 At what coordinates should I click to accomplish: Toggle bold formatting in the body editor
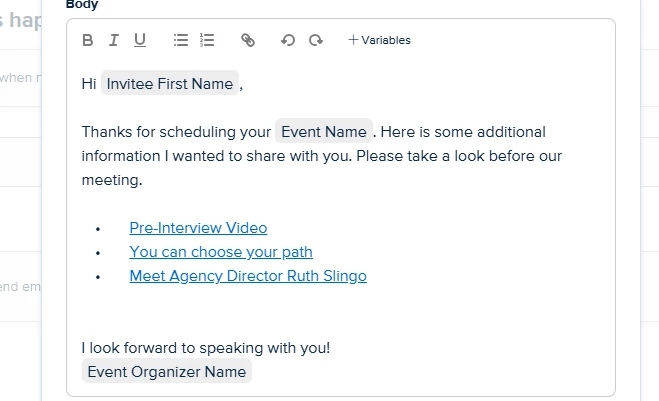tap(87, 40)
